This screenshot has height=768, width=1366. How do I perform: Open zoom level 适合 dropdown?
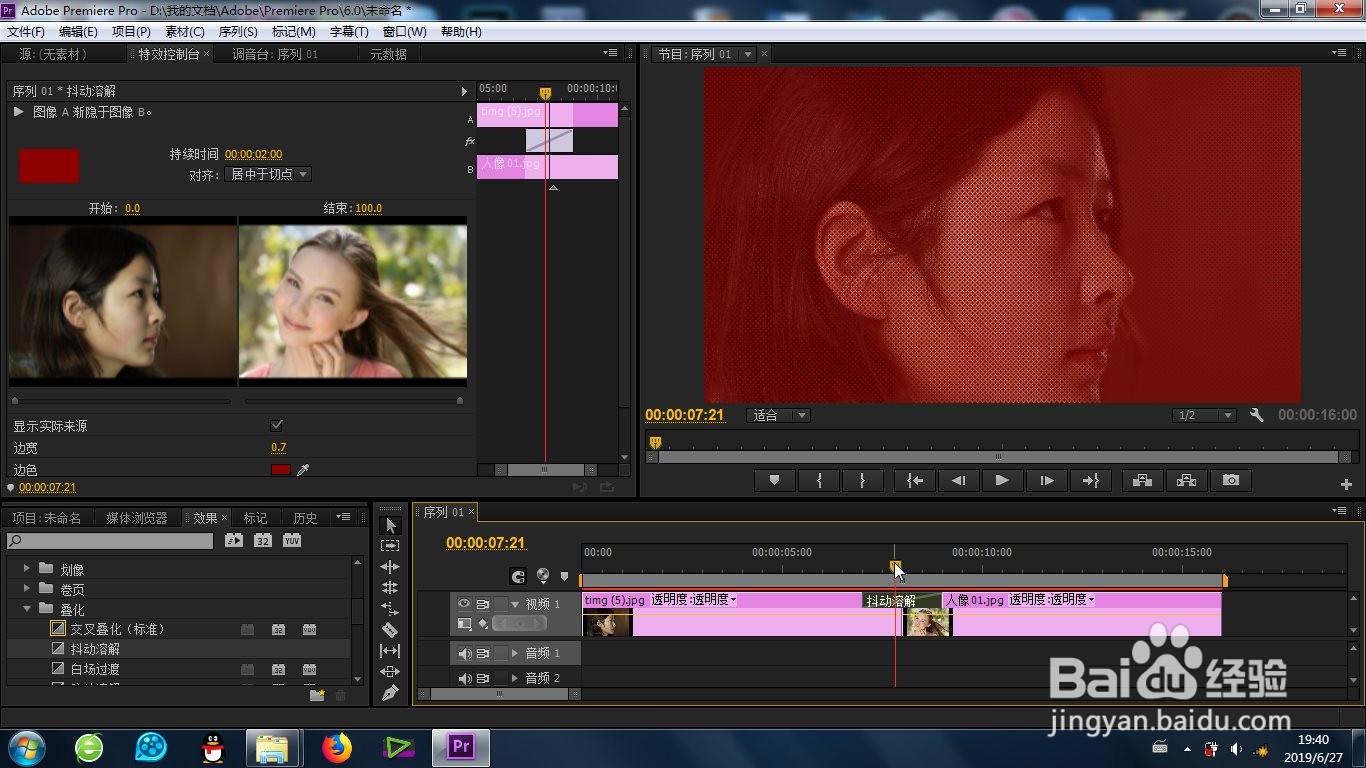click(778, 415)
